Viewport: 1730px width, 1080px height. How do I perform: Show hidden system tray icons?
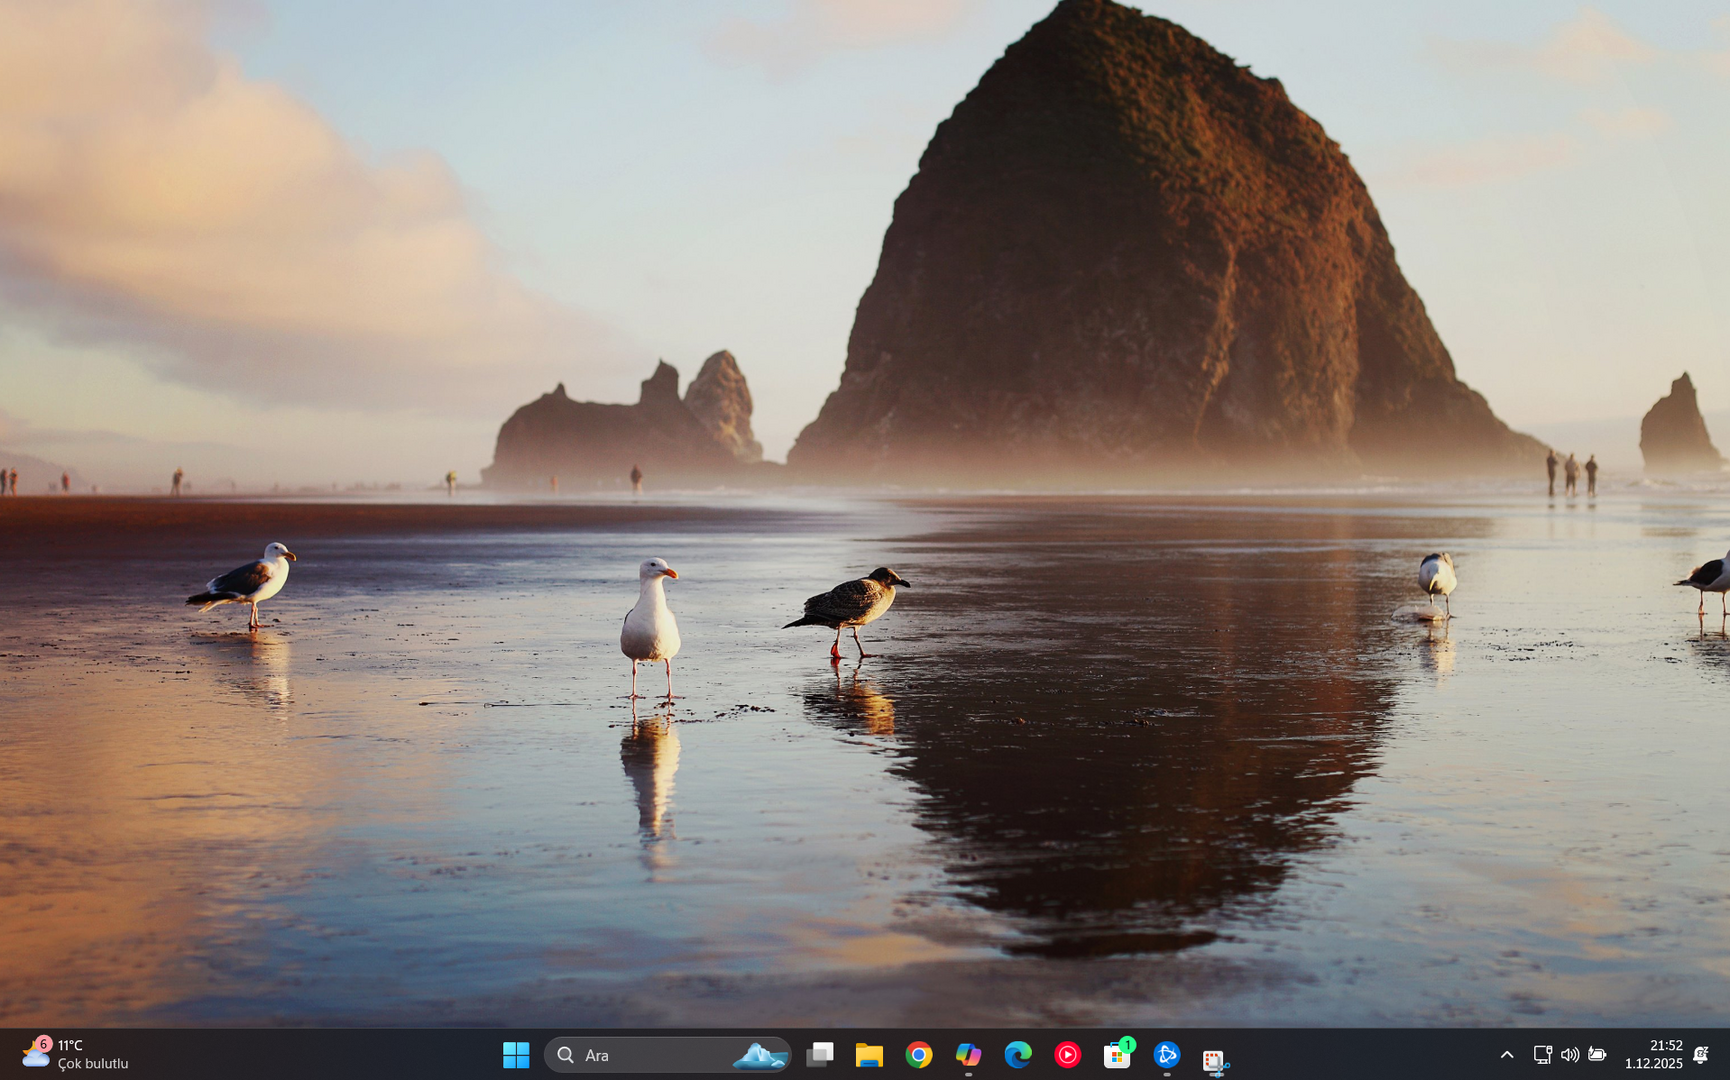click(x=1507, y=1055)
